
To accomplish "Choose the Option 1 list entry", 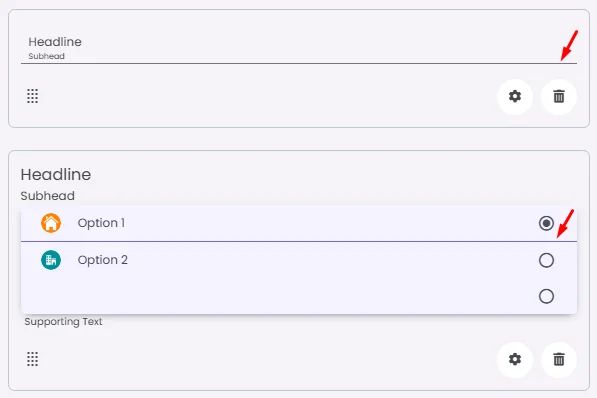I will tap(299, 223).
